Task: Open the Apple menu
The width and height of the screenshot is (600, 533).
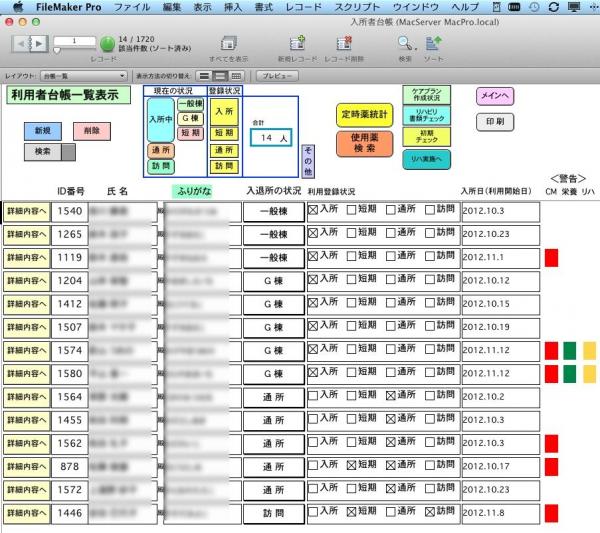Action: pos(17,7)
